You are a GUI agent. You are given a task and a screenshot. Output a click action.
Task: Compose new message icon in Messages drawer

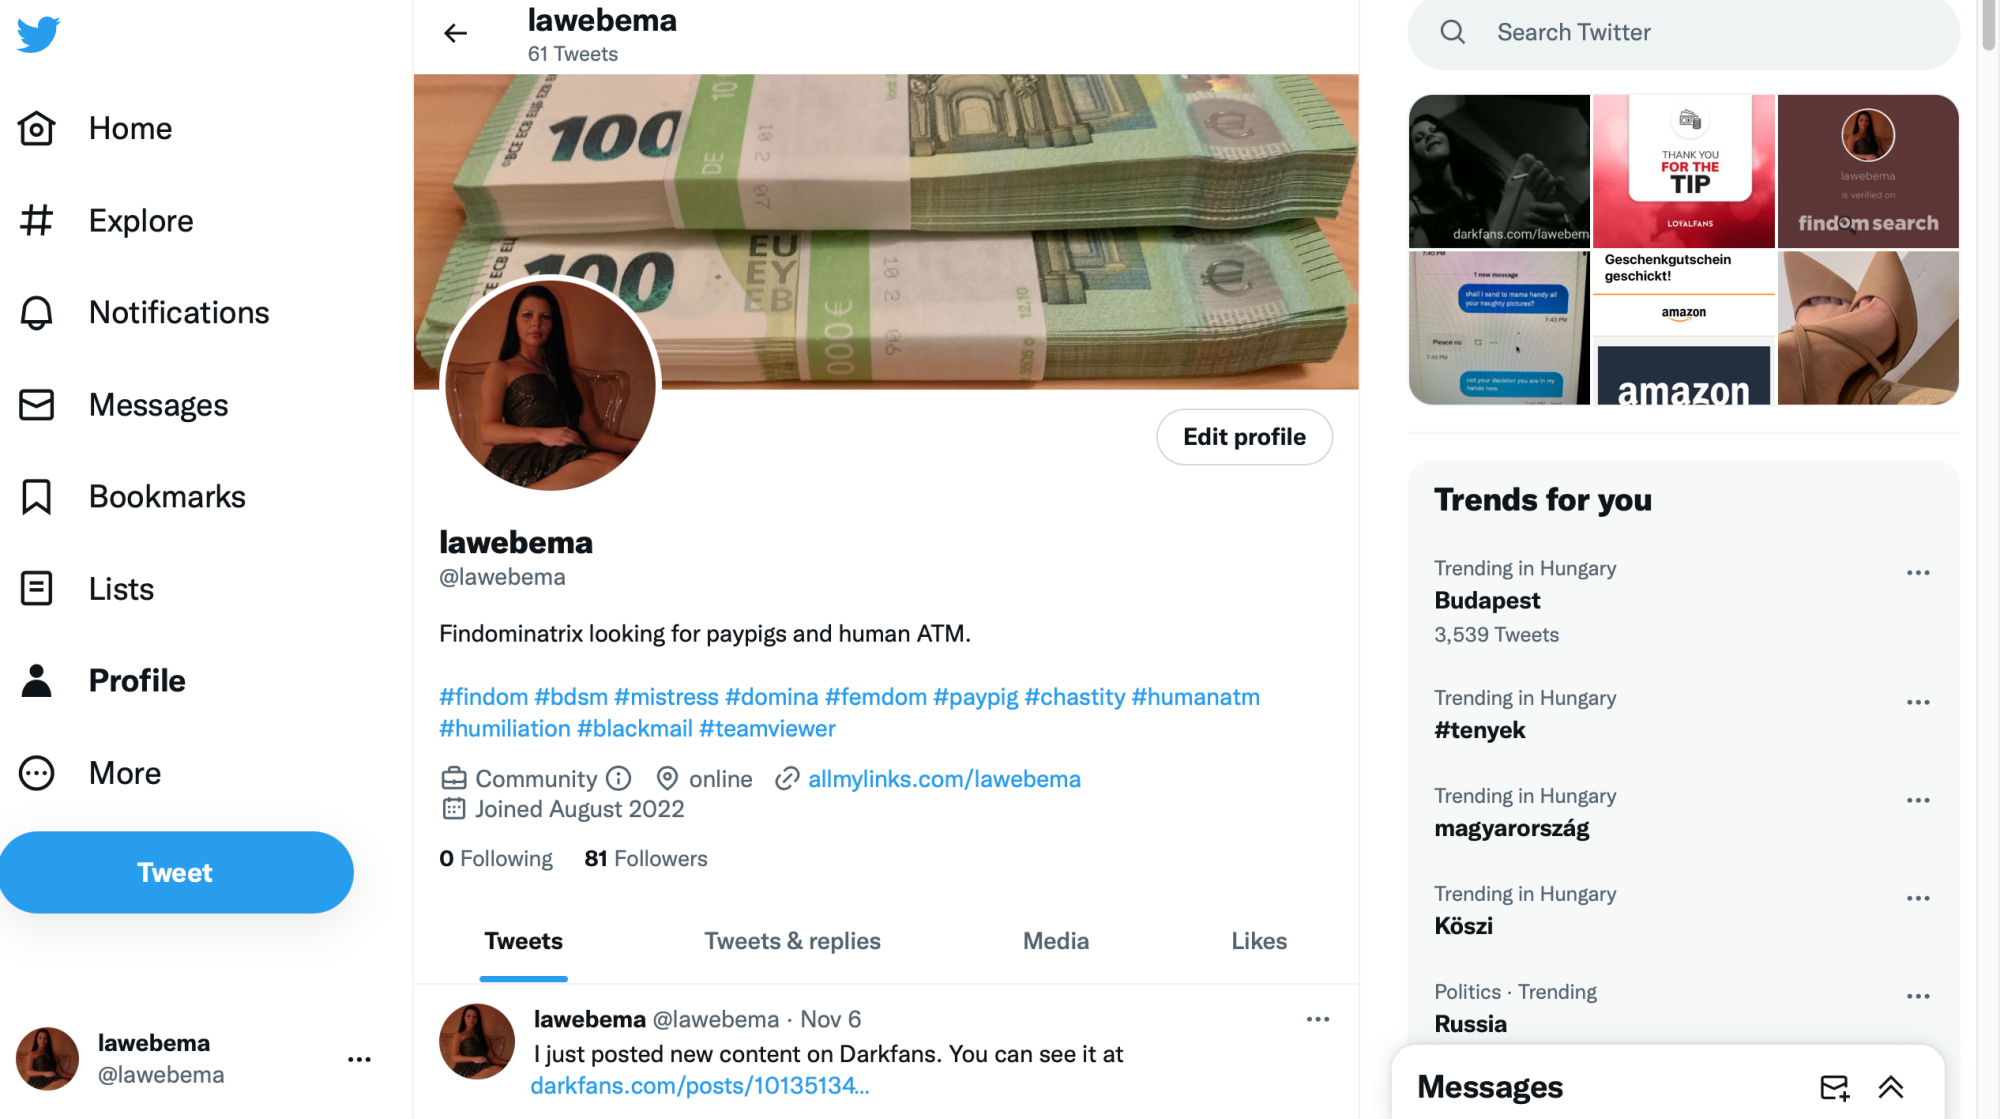click(1834, 1087)
